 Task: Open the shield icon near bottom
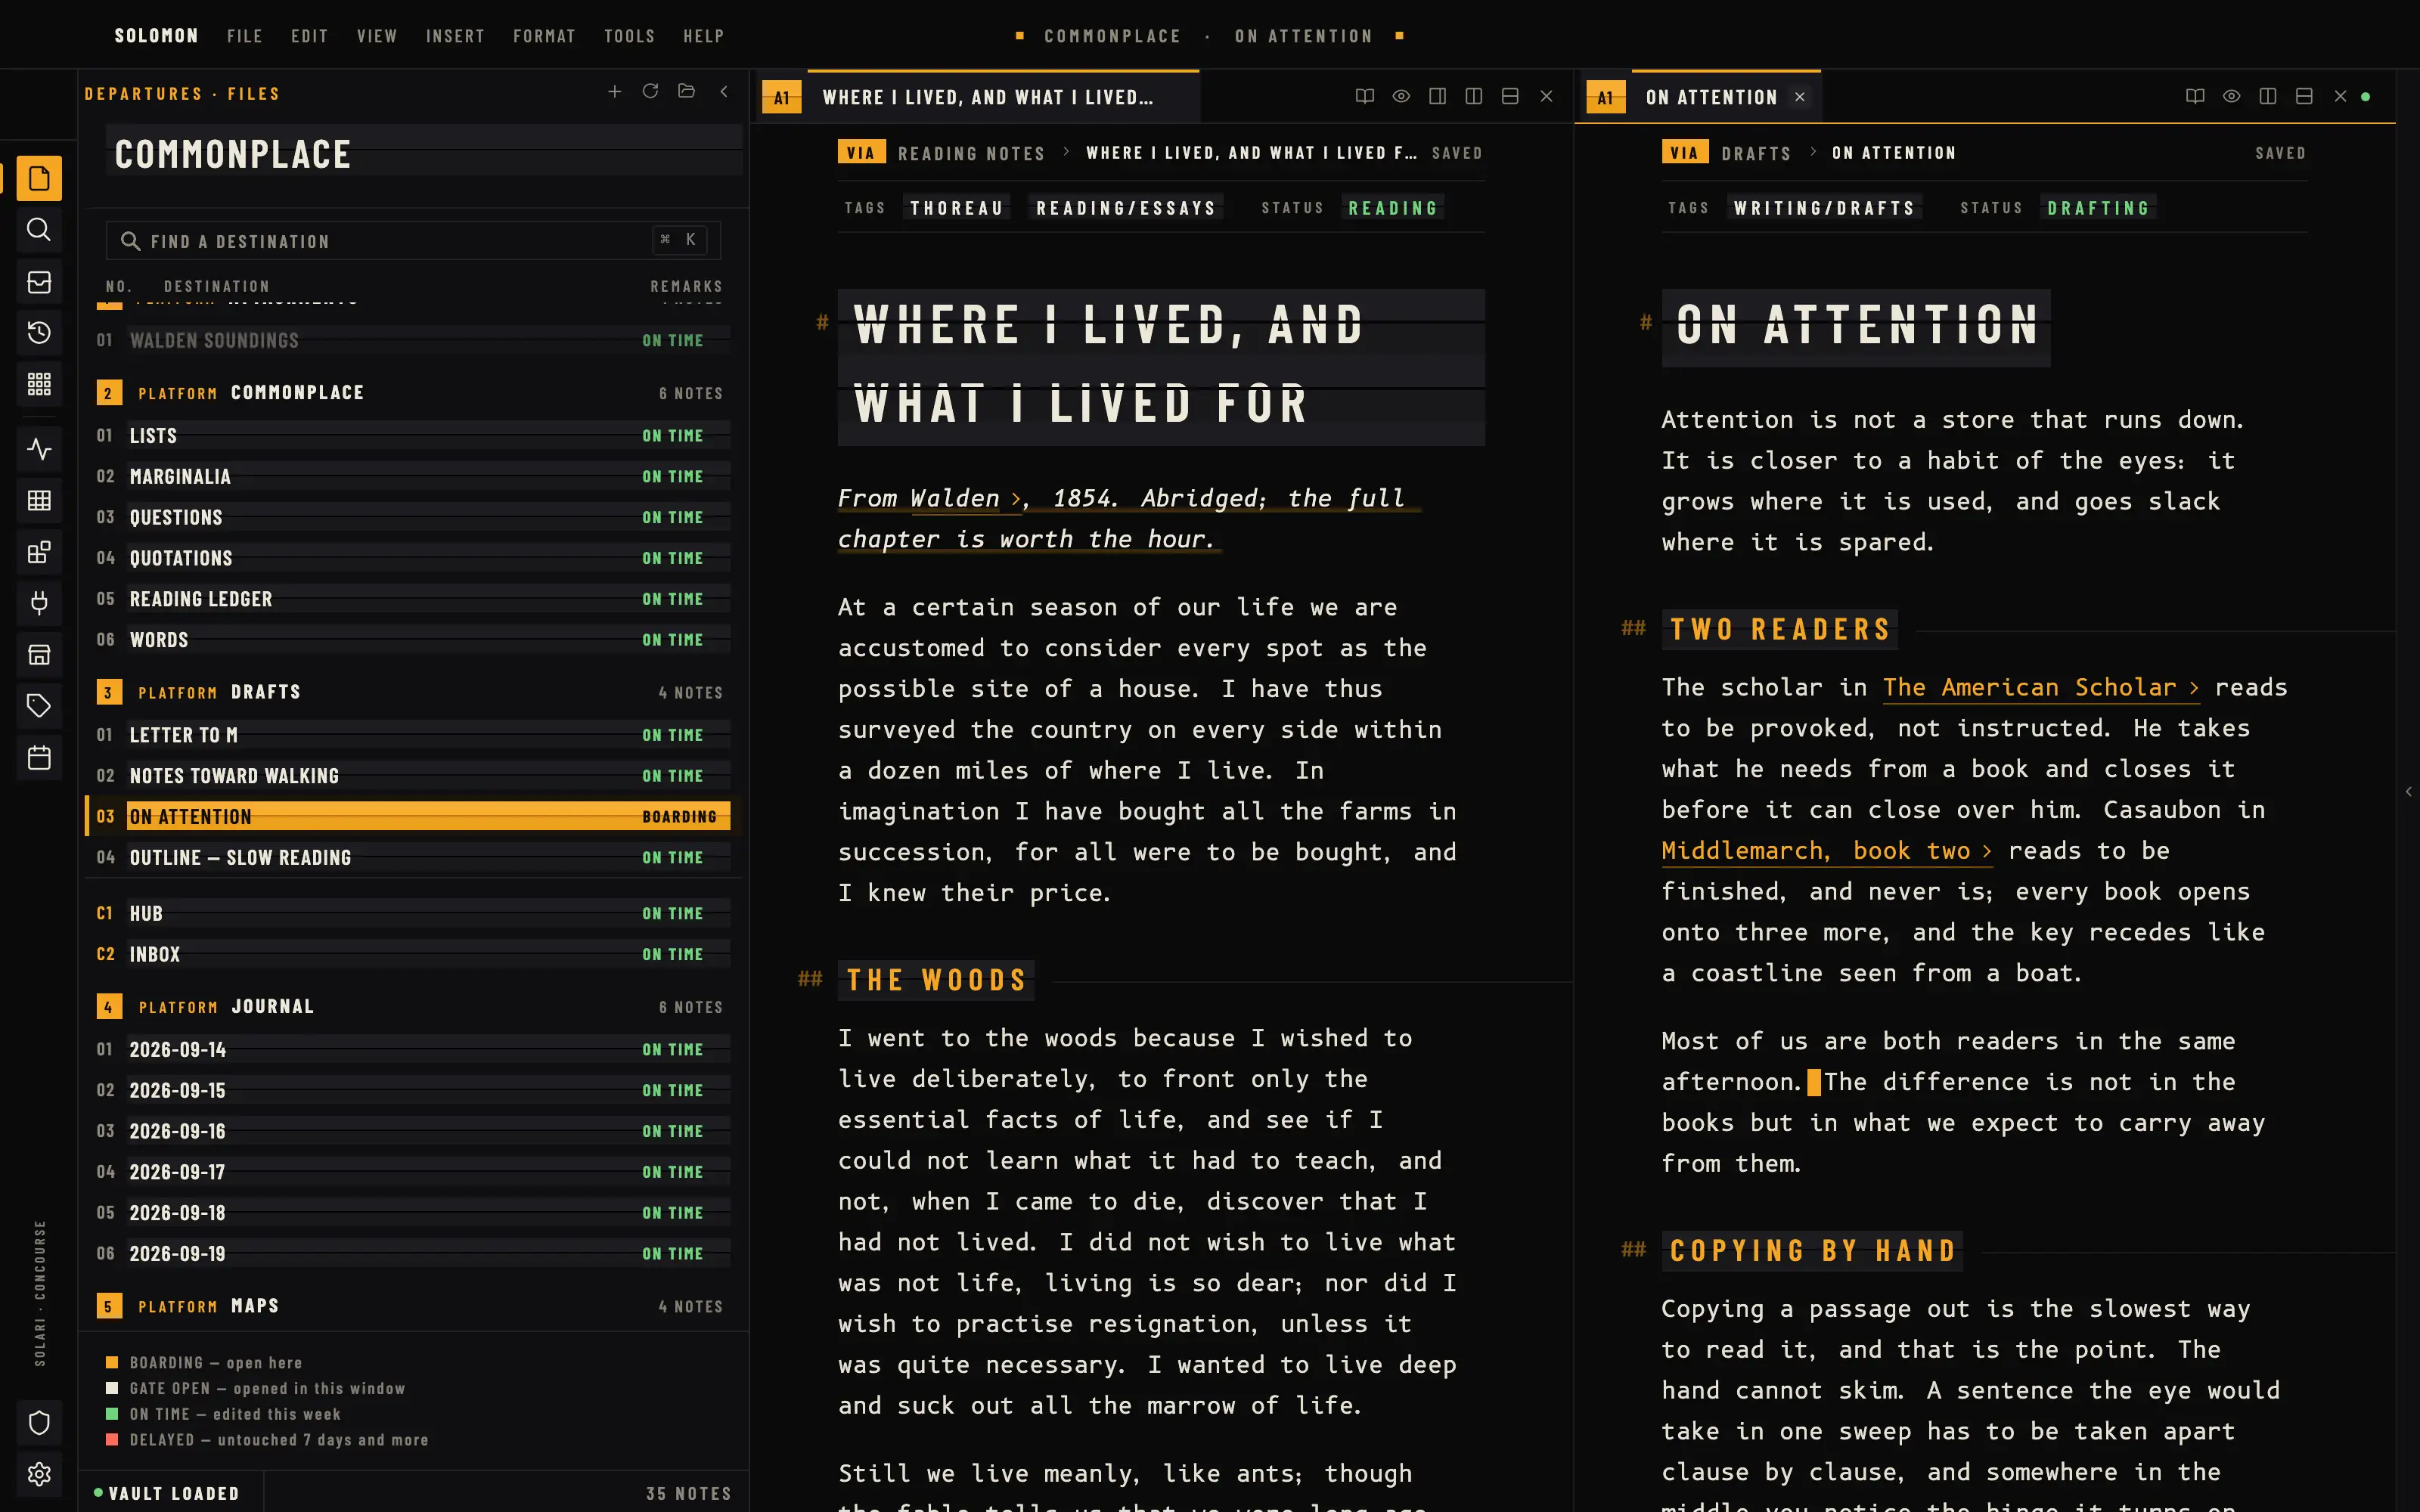click(39, 1423)
